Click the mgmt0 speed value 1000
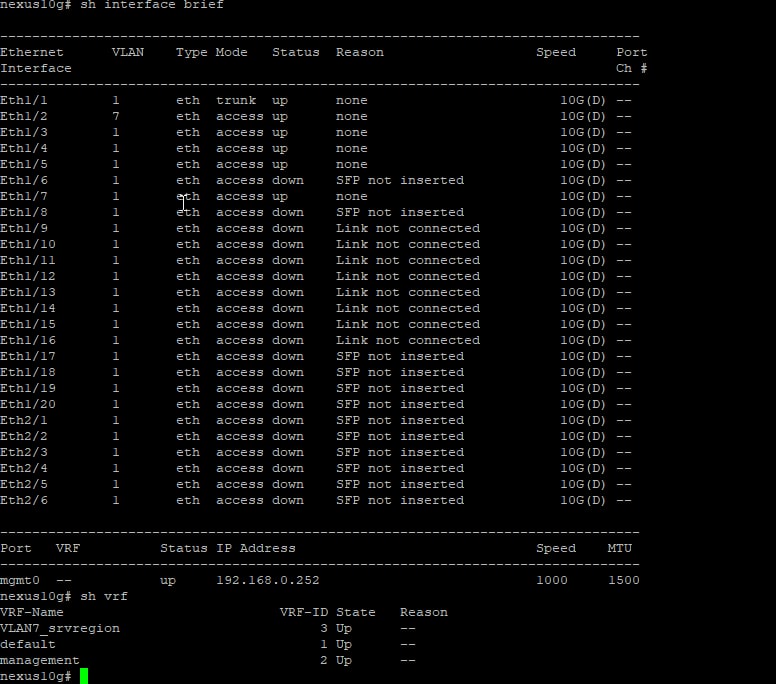The width and height of the screenshot is (776, 684). [552, 581]
